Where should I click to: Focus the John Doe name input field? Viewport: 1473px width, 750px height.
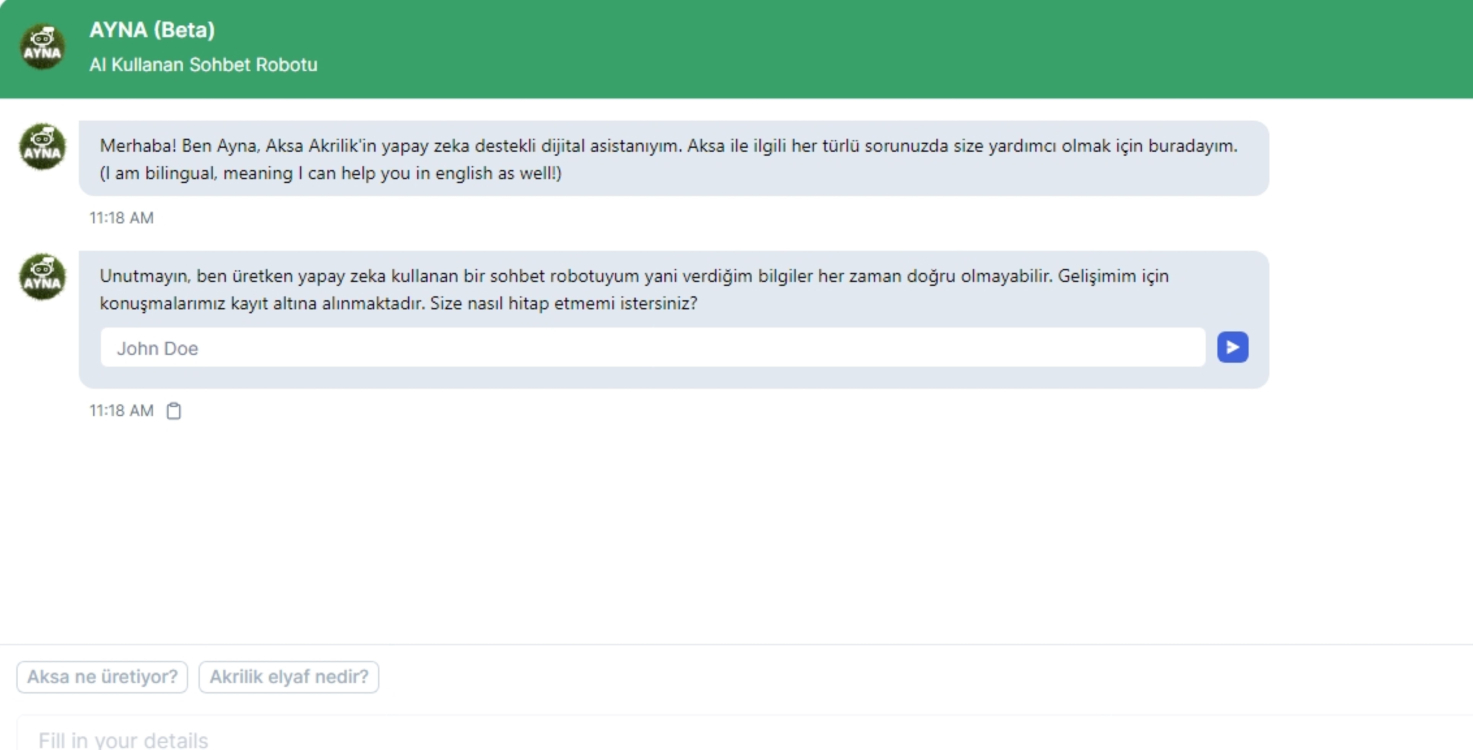click(652, 348)
